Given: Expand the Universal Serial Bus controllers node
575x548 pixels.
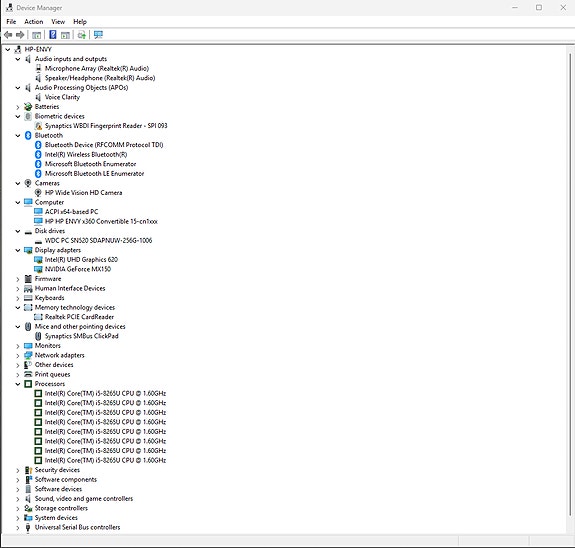Looking at the screenshot, I should pyautogui.click(x=18, y=528).
